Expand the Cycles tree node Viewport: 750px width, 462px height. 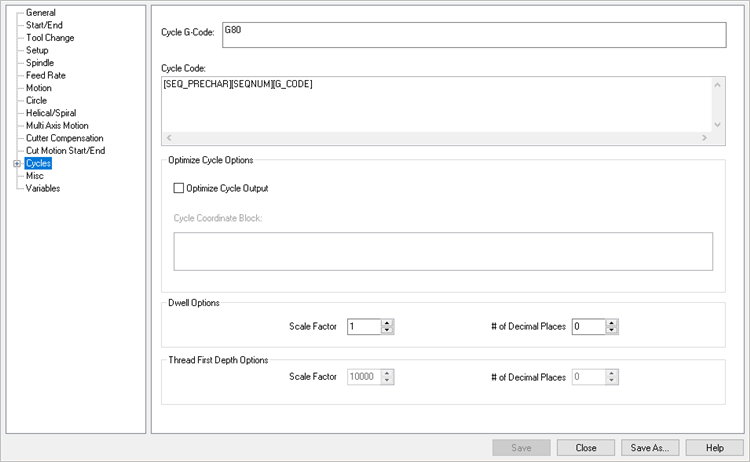click(17, 164)
